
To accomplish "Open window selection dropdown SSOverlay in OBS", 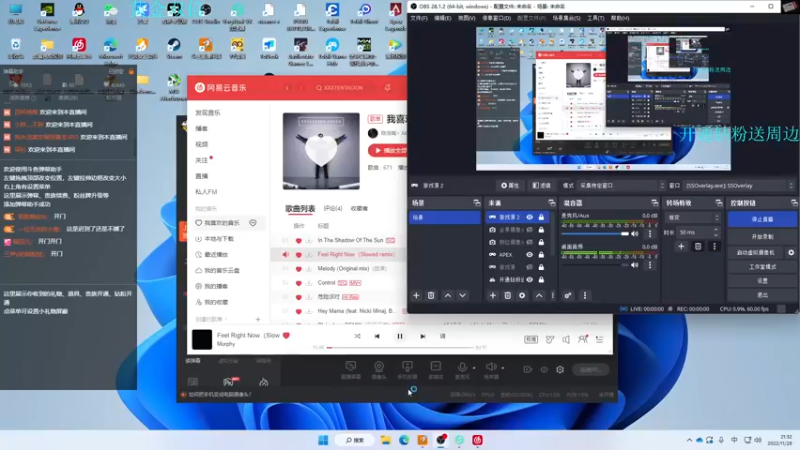I will pyautogui.click(x=739, y=186).
